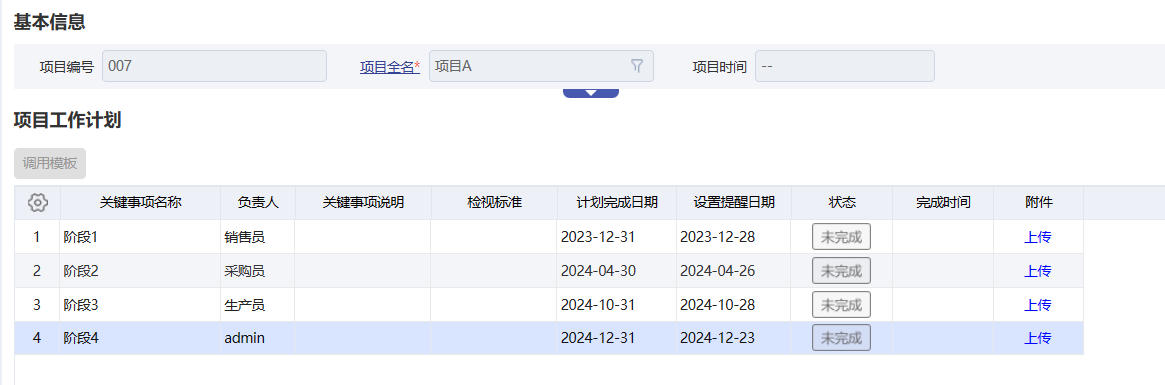
Task: Click the 调用模板 button
Action: pos(50,164)
